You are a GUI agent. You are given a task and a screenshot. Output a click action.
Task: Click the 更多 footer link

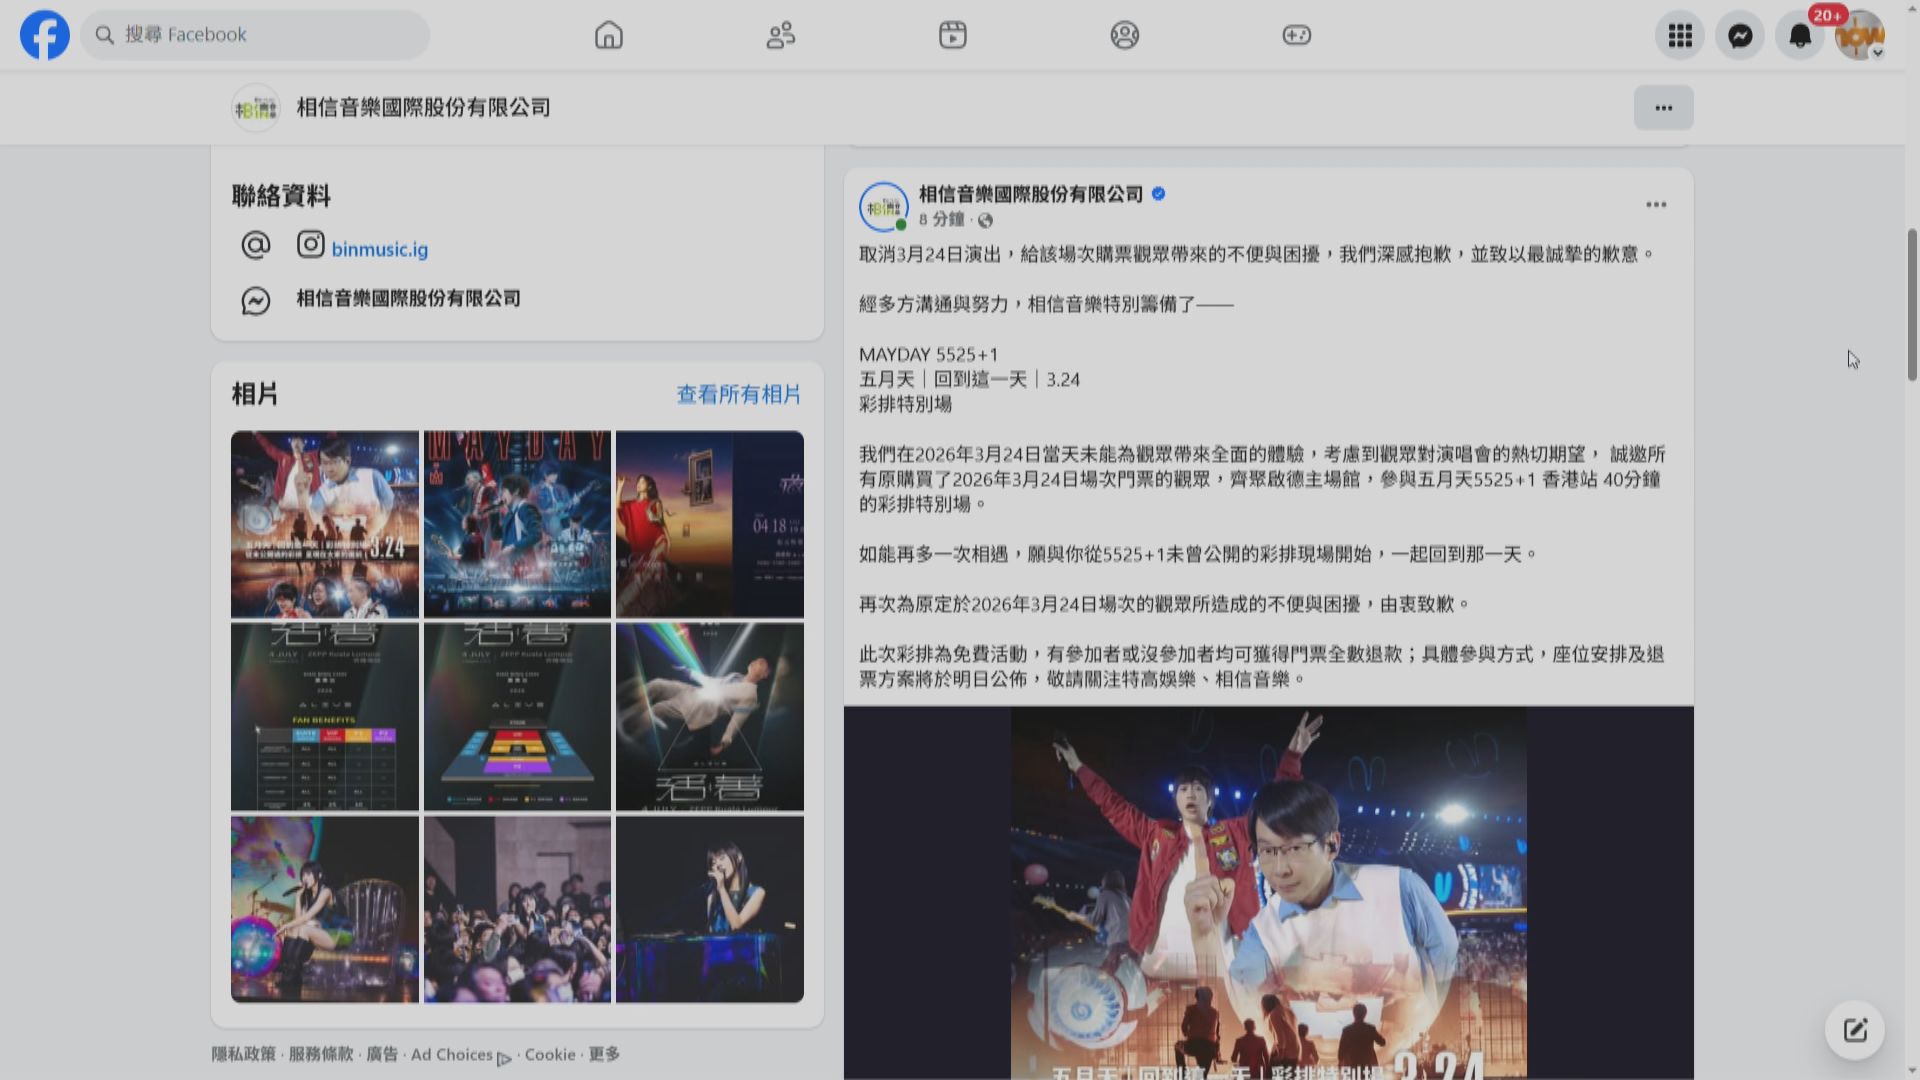click(604, 1054)
